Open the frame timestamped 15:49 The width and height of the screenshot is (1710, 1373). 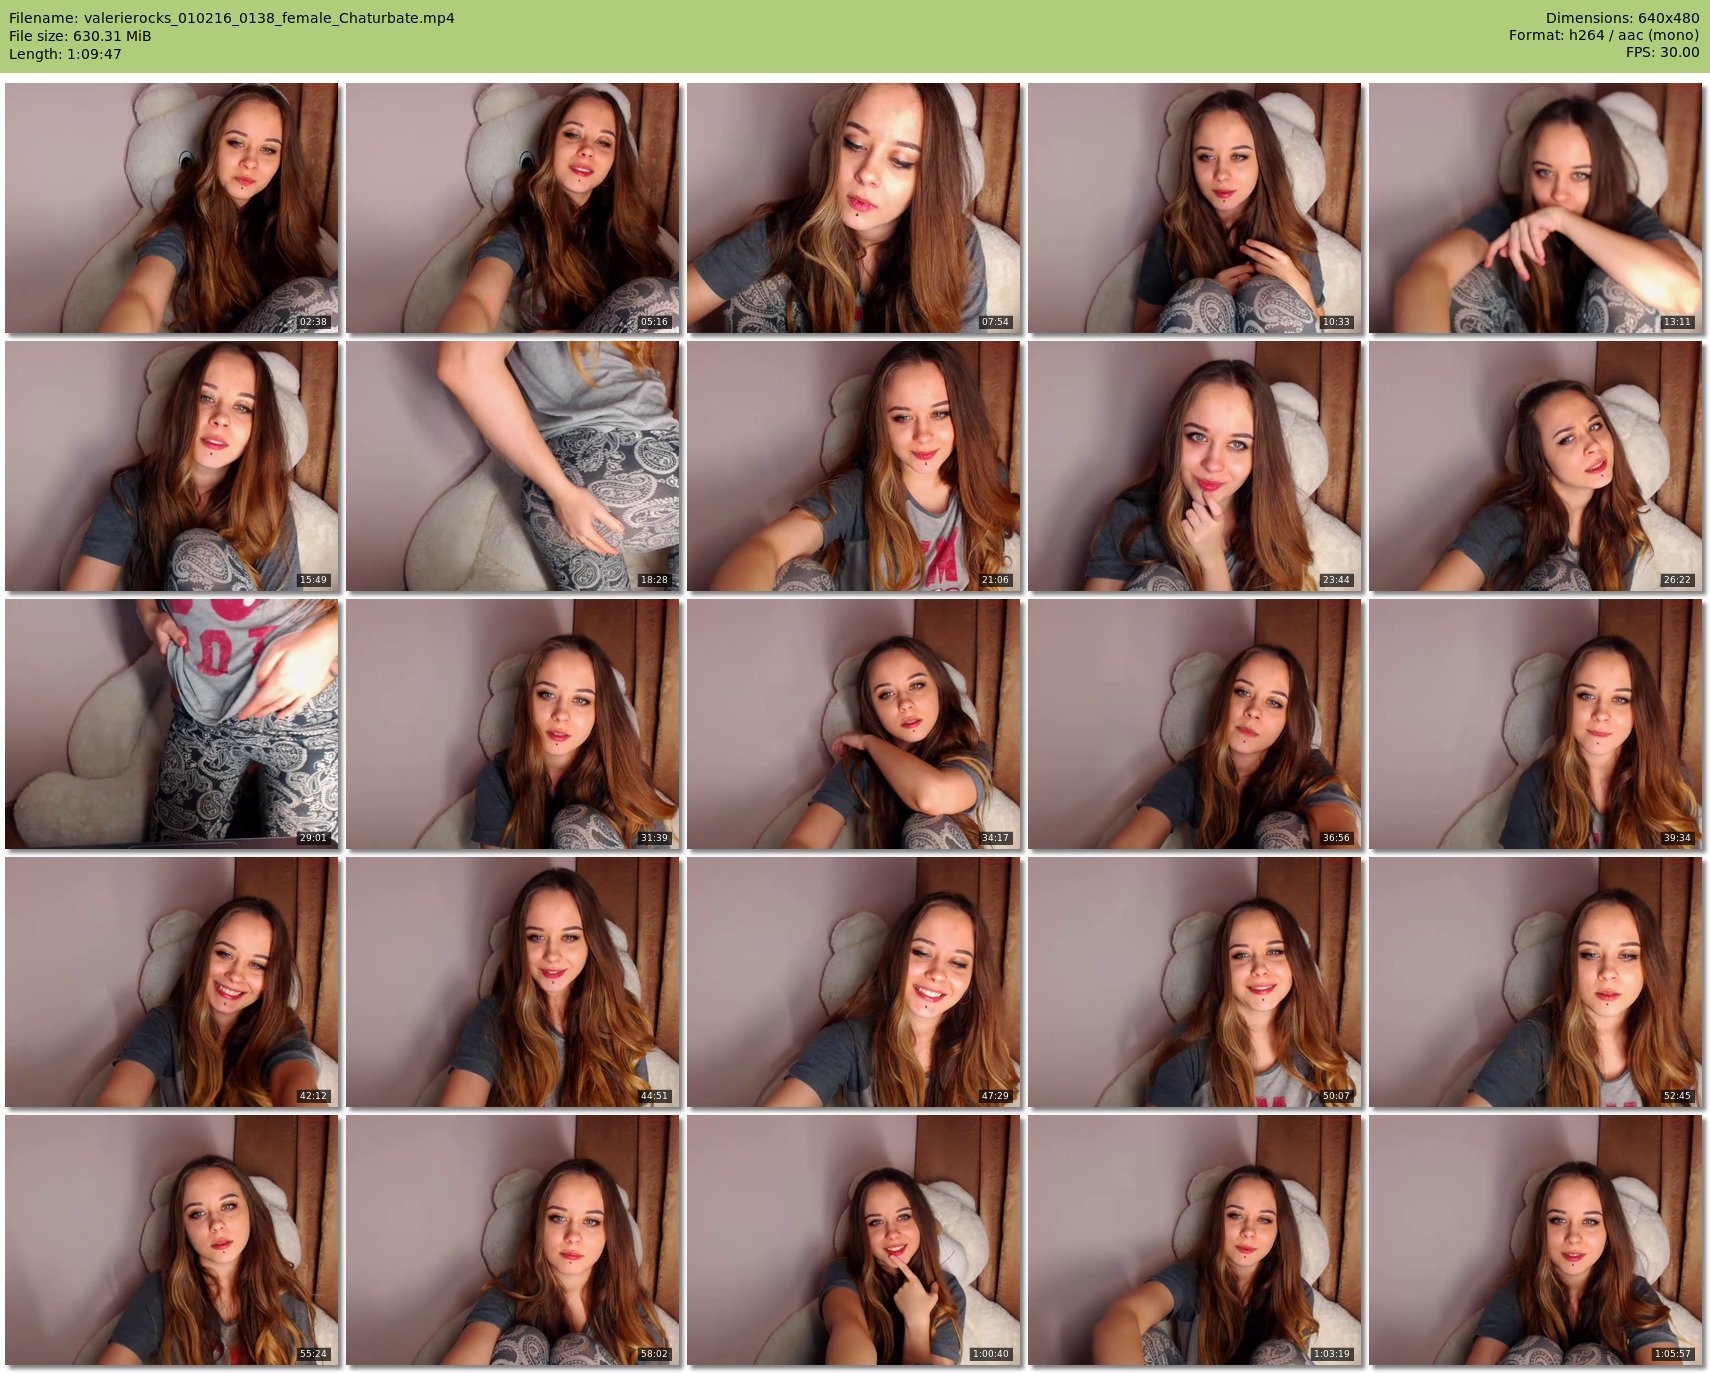pyautogui.click(x=171, y=466)
